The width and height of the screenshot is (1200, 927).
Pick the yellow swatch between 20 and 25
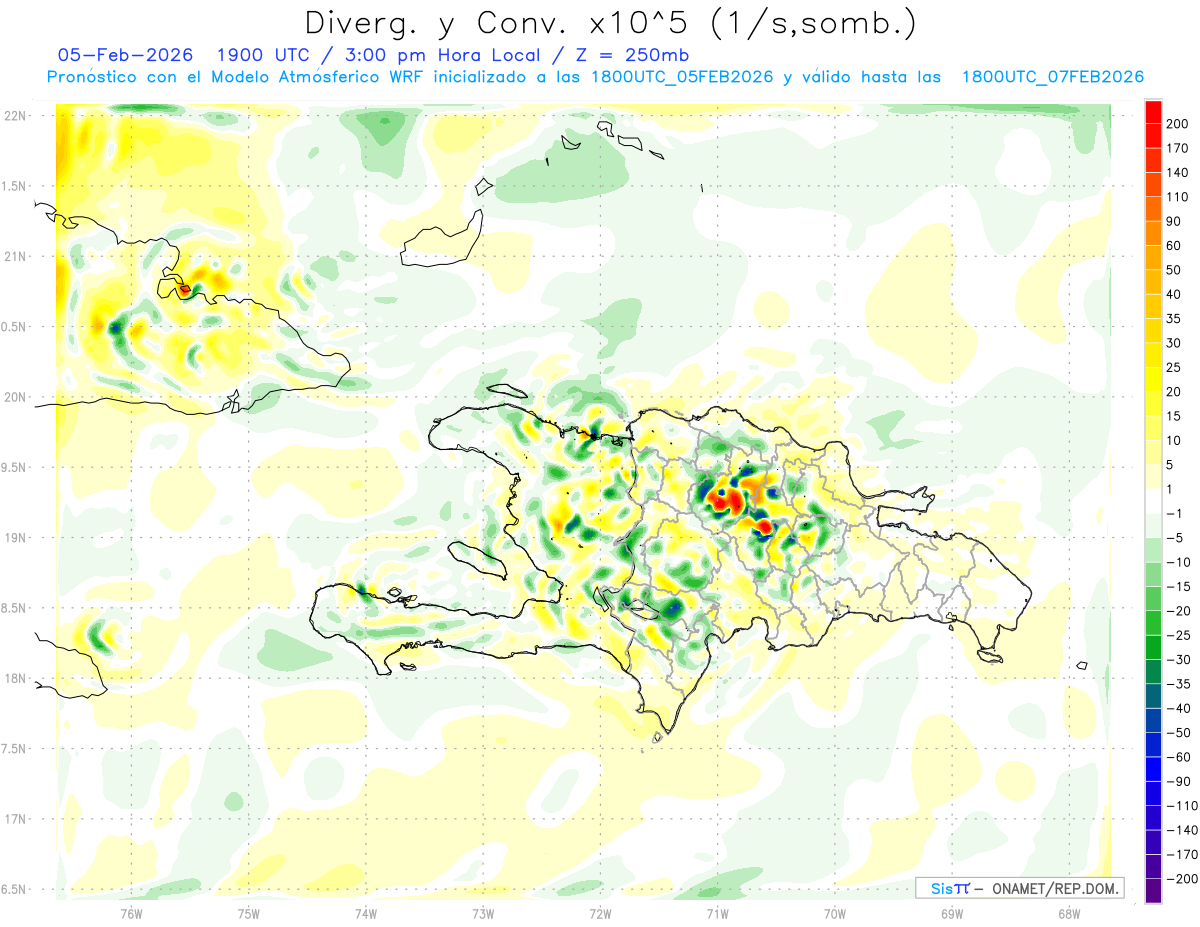(1153, 380)
